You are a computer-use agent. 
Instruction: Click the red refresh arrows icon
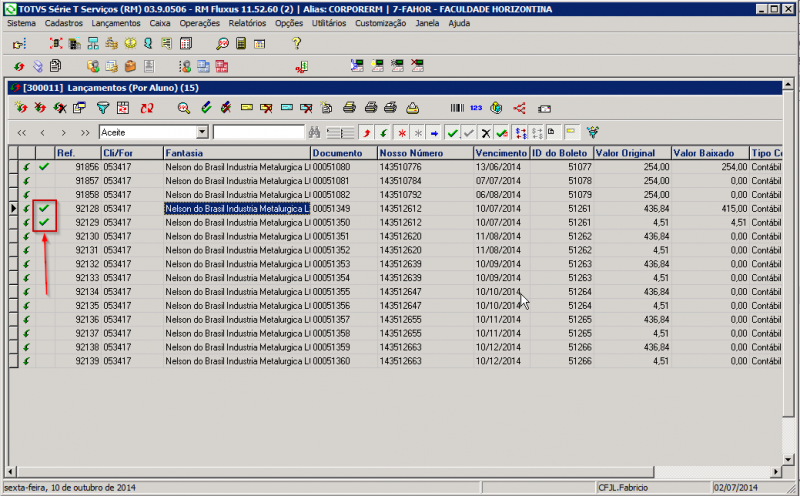(x=146, y=108)
